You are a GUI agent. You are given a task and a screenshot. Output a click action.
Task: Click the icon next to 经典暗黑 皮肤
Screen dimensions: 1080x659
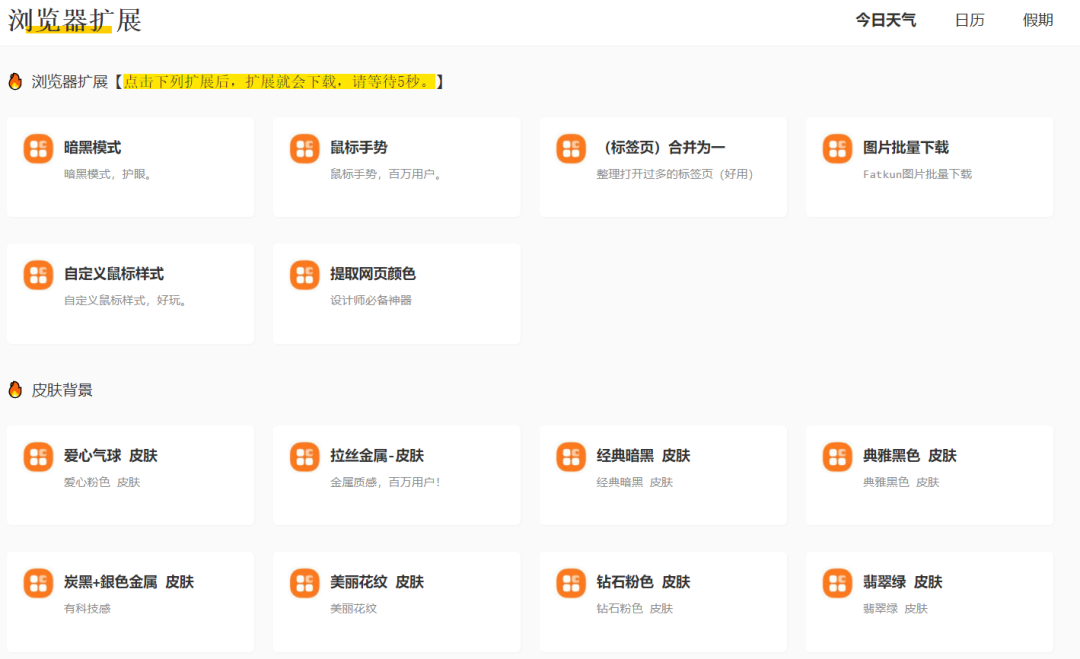[571, 457]
